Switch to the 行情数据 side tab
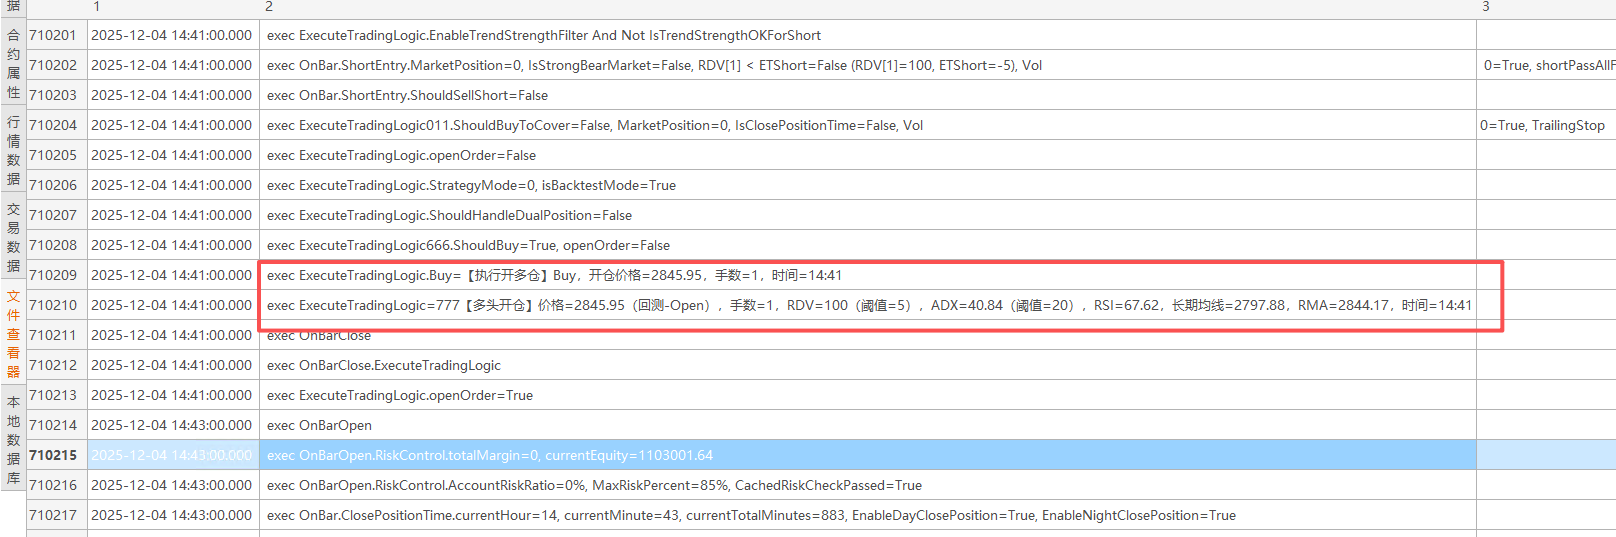Screen dimensions: 1616x537 13,150
